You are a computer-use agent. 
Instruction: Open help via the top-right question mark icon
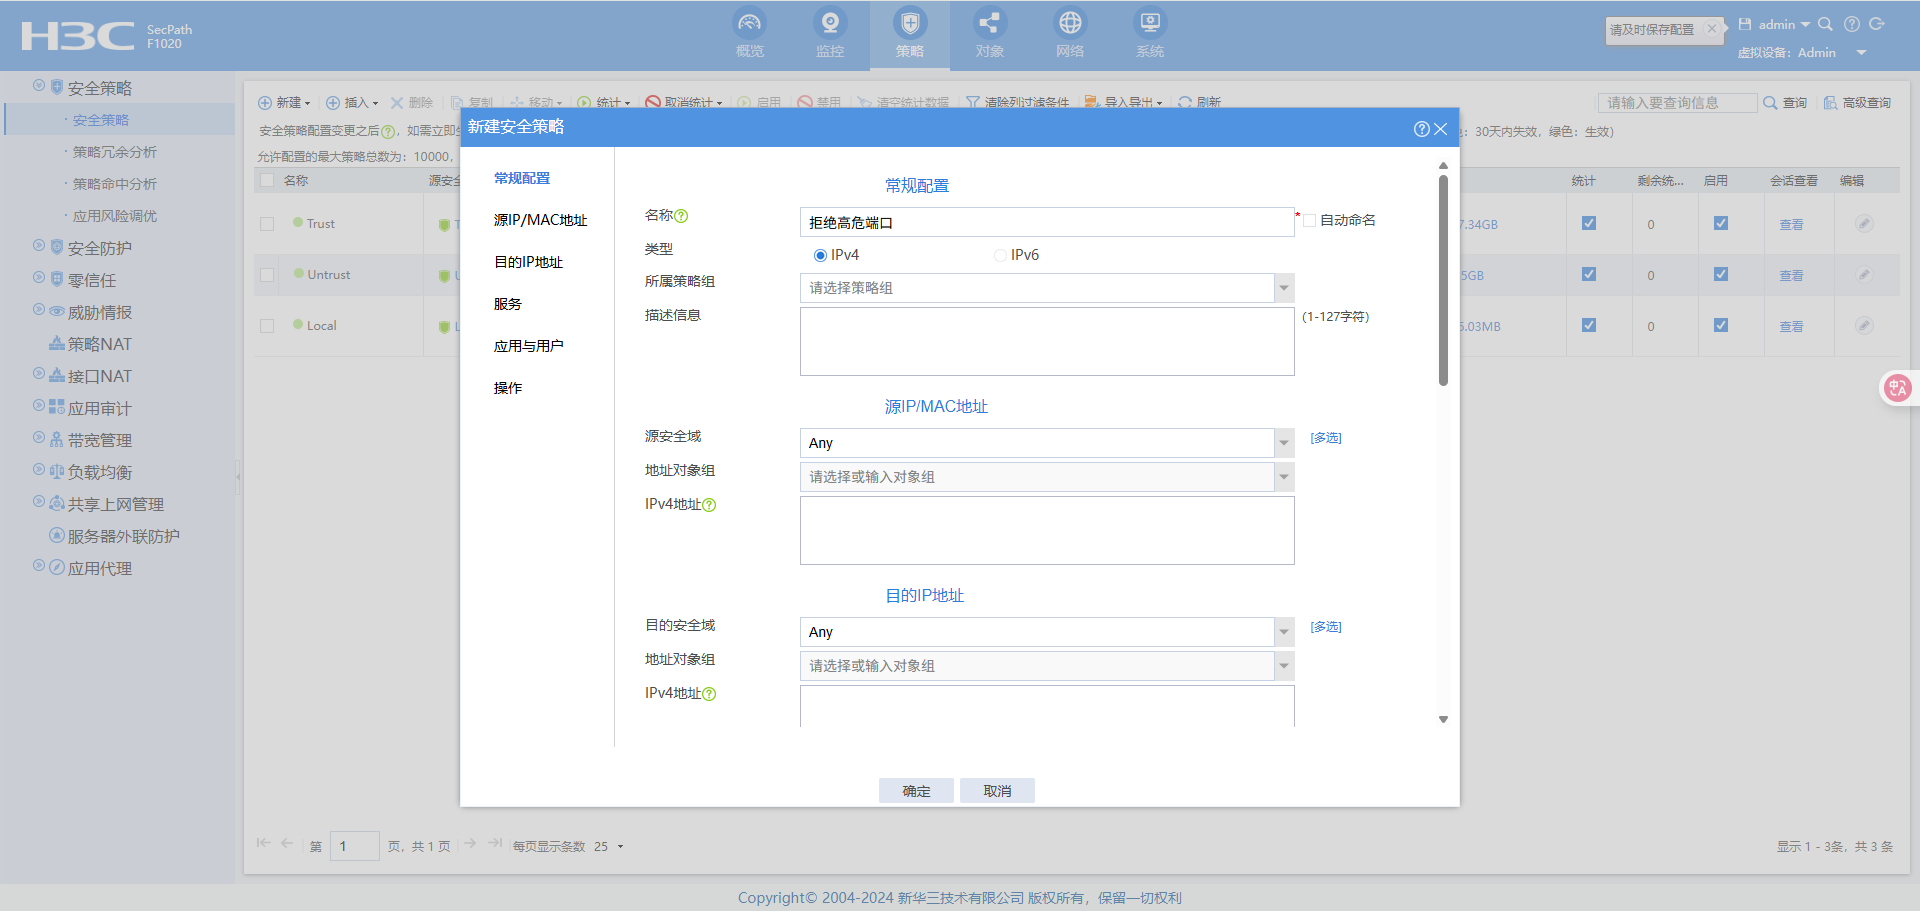[x=1852, y=24]
